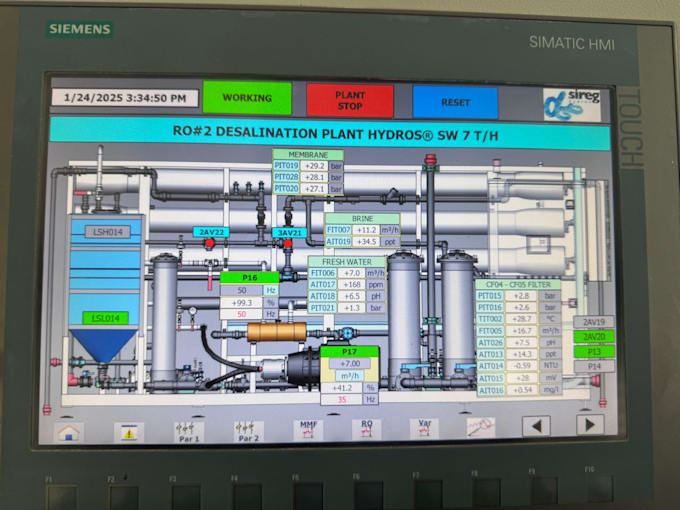Screen dimensions: 680x510
Task: Click P17 flow +7.00 field
Action: click(x=350, y=363)
